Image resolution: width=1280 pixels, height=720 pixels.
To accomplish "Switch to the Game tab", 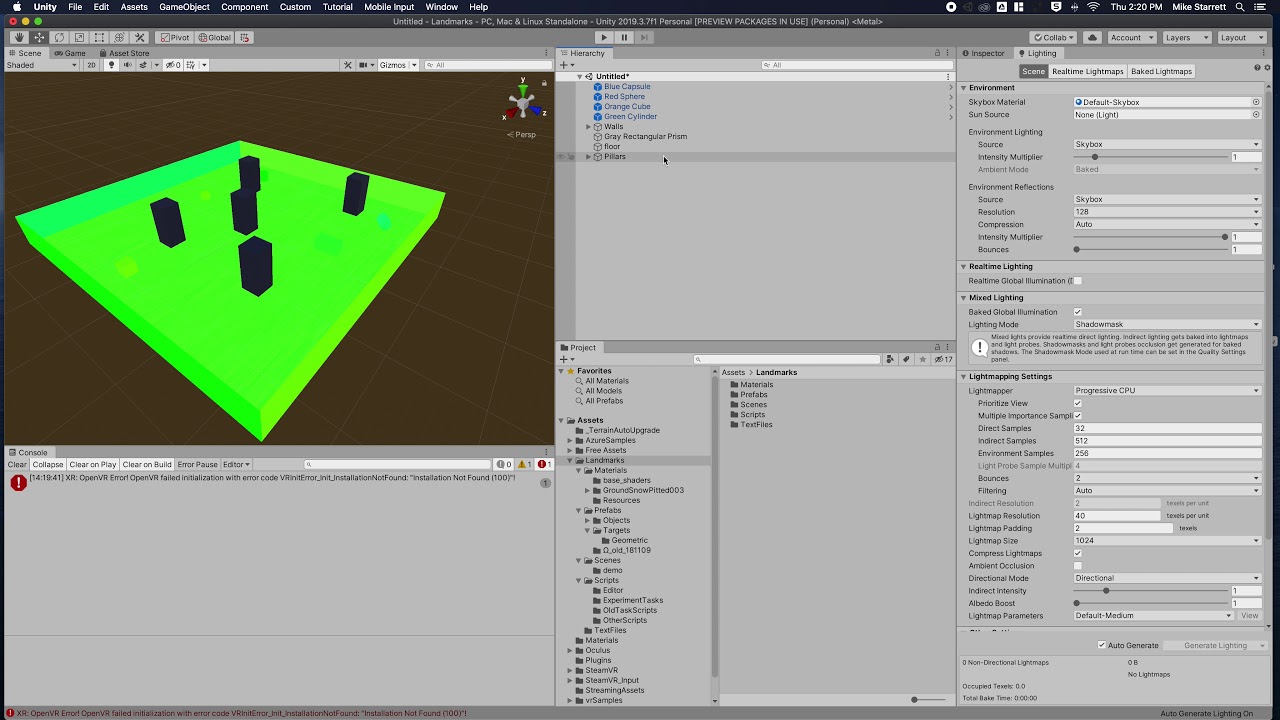I will coord(71,53).
